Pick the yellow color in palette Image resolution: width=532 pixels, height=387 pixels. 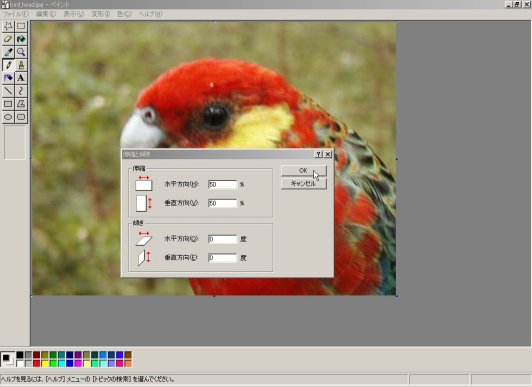(x=45, y=364)
